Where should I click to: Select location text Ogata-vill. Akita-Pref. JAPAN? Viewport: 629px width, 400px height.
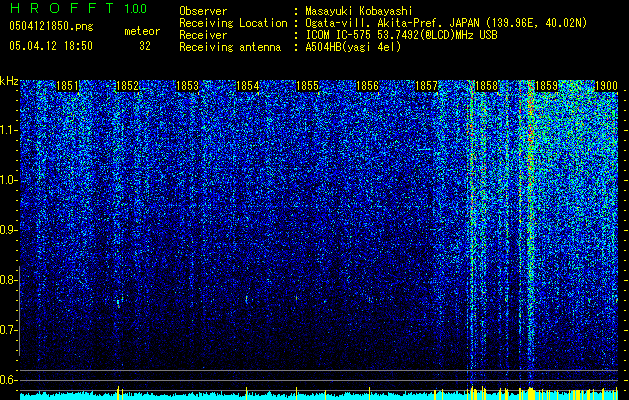pyautogui.click(x=392, y=23)
